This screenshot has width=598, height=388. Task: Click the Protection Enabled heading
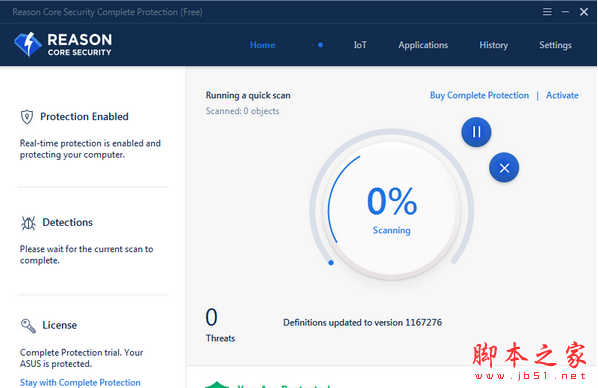click(x=84, y=117)
